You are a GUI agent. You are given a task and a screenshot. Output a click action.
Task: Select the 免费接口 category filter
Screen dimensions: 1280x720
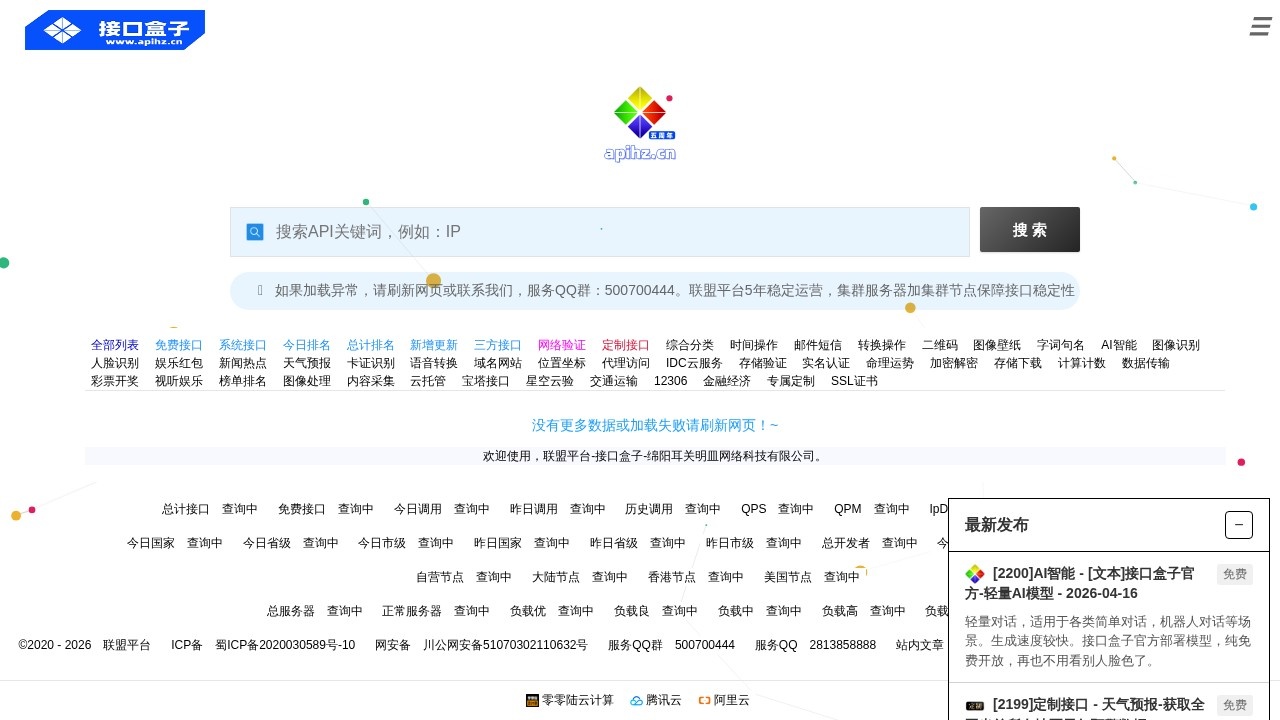178,345
